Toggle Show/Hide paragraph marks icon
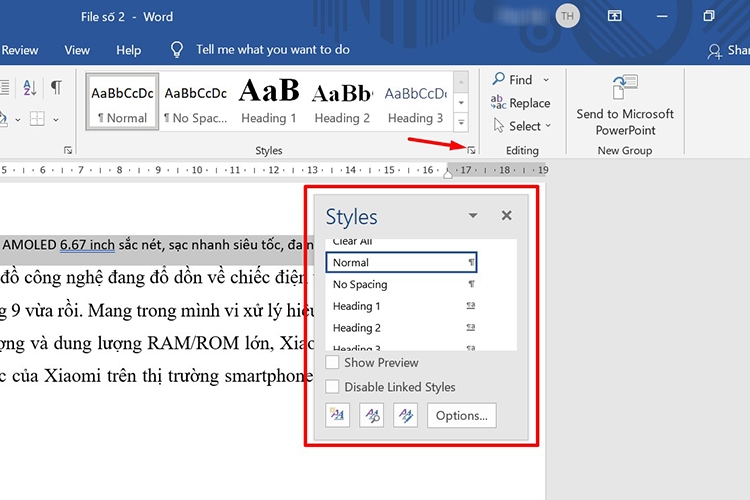Screen dimensions: 750x500 56,88
